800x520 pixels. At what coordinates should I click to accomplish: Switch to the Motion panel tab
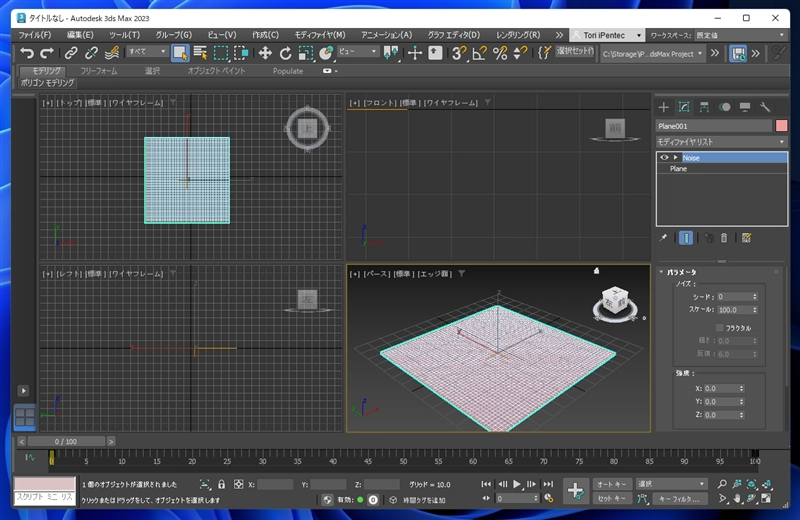point(724,107)
